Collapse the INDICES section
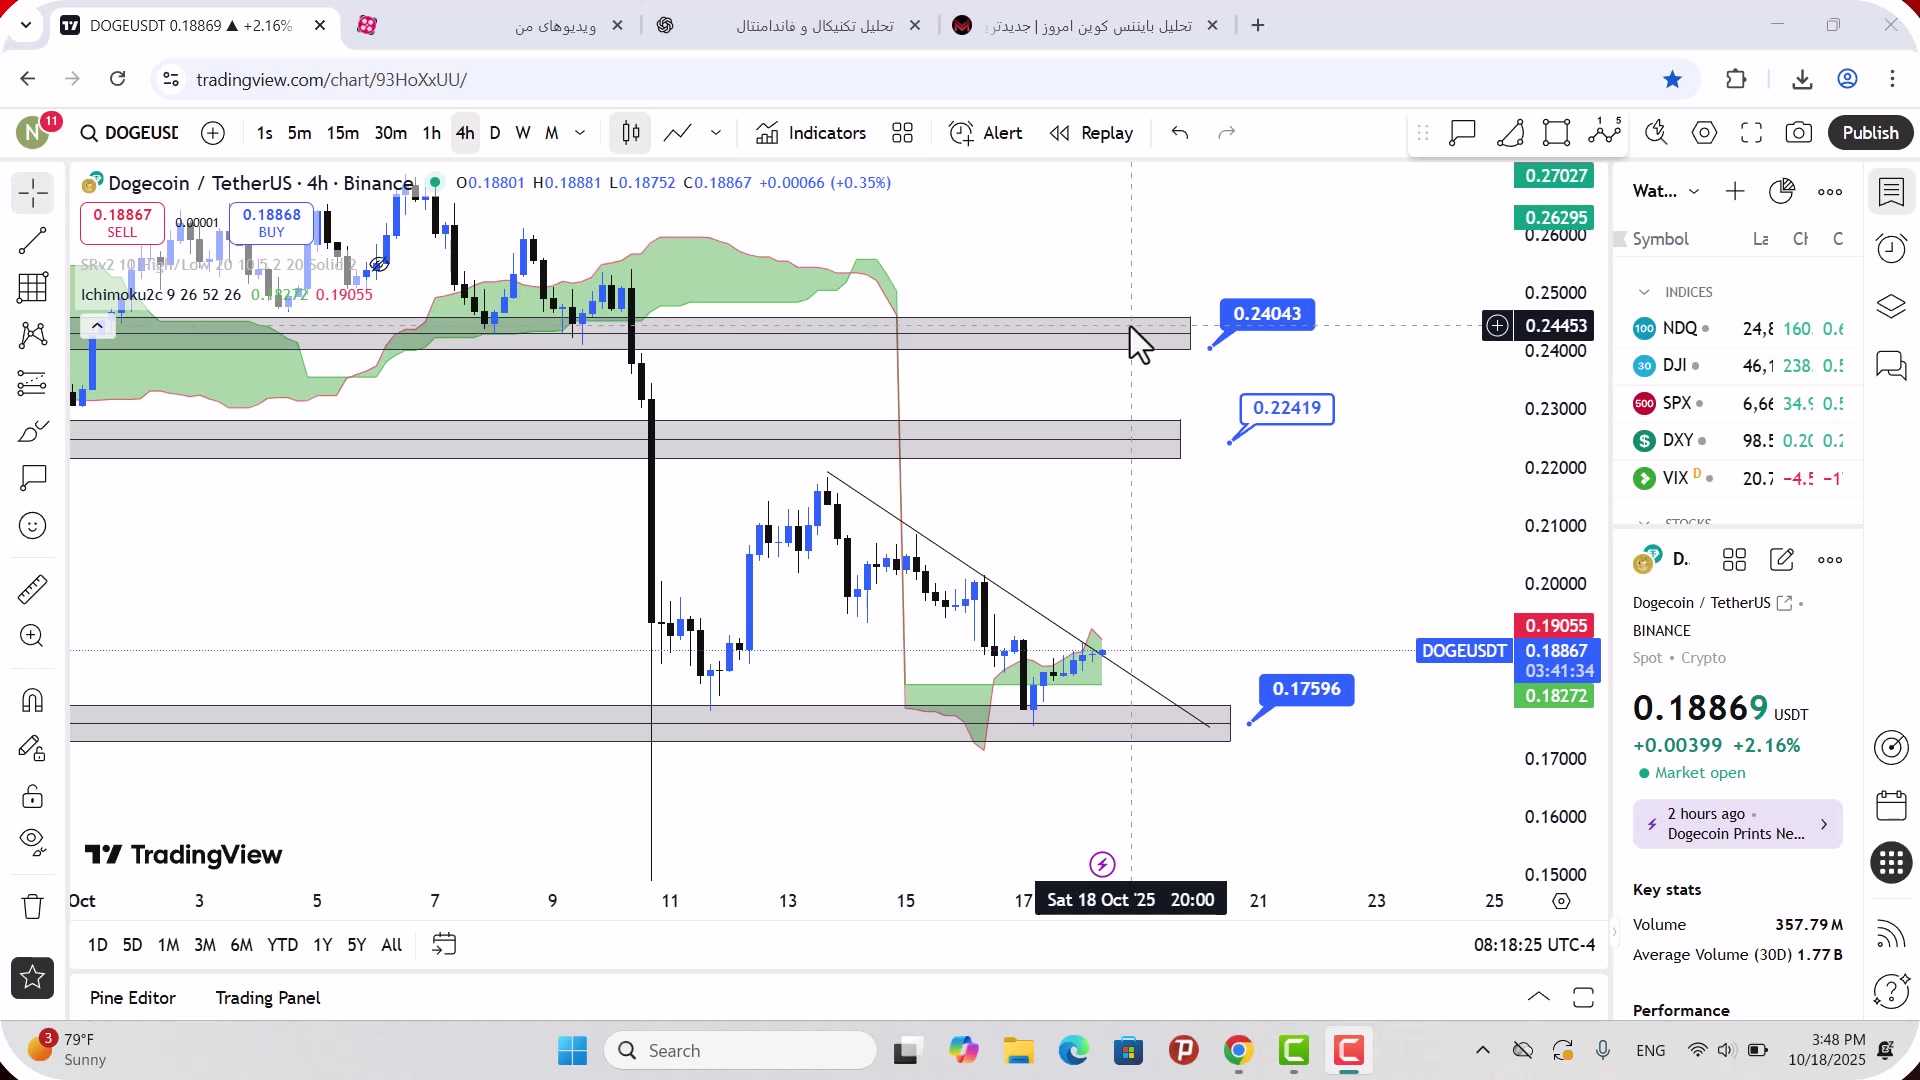 click(1644, 292)
